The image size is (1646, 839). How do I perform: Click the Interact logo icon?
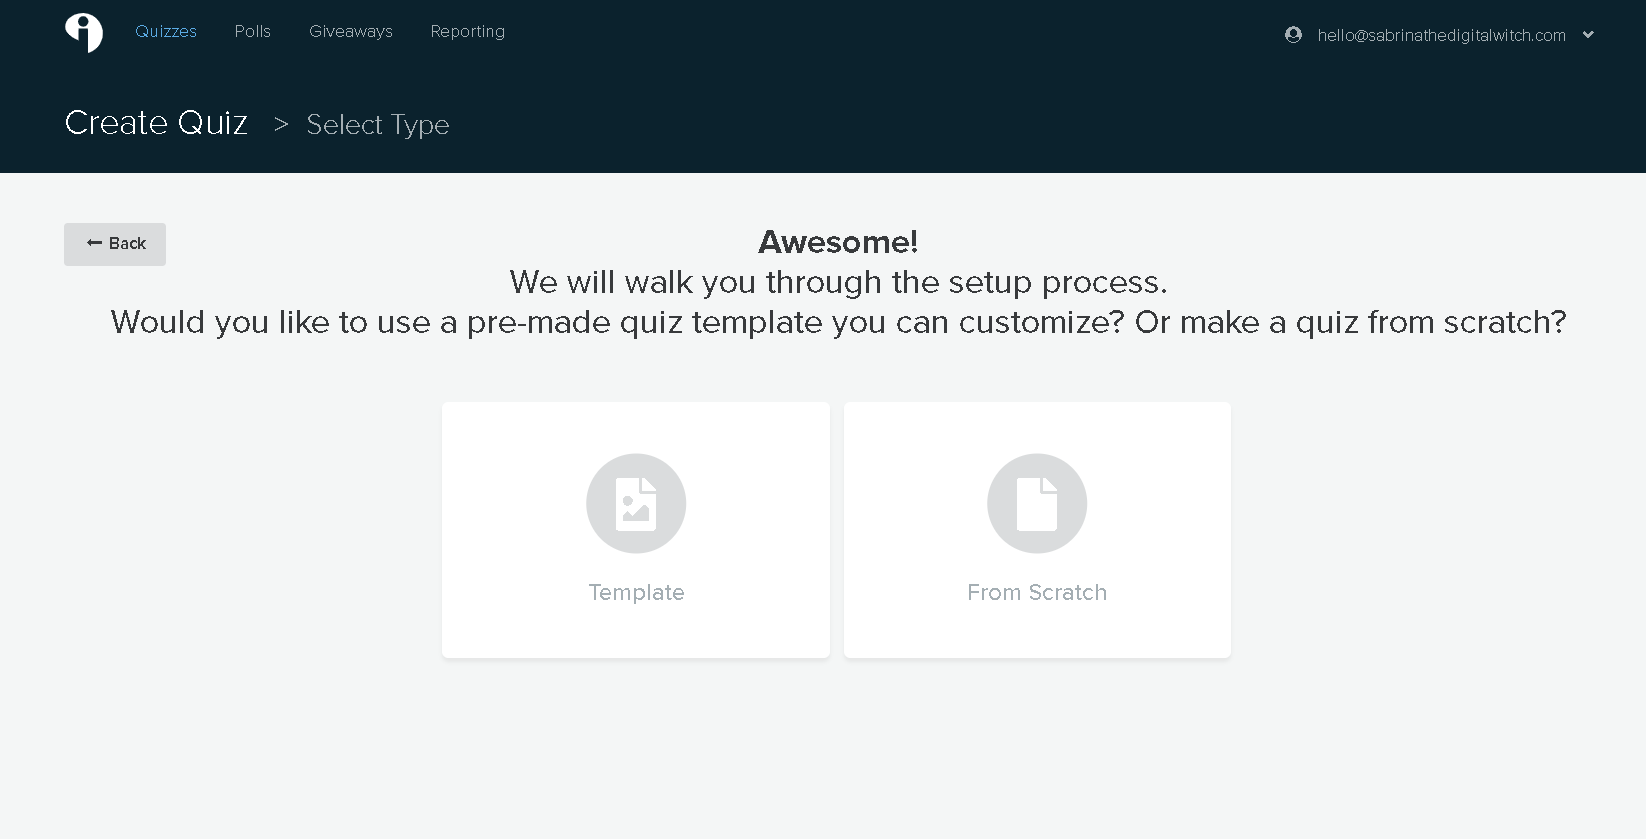click(x=84, y=33)
